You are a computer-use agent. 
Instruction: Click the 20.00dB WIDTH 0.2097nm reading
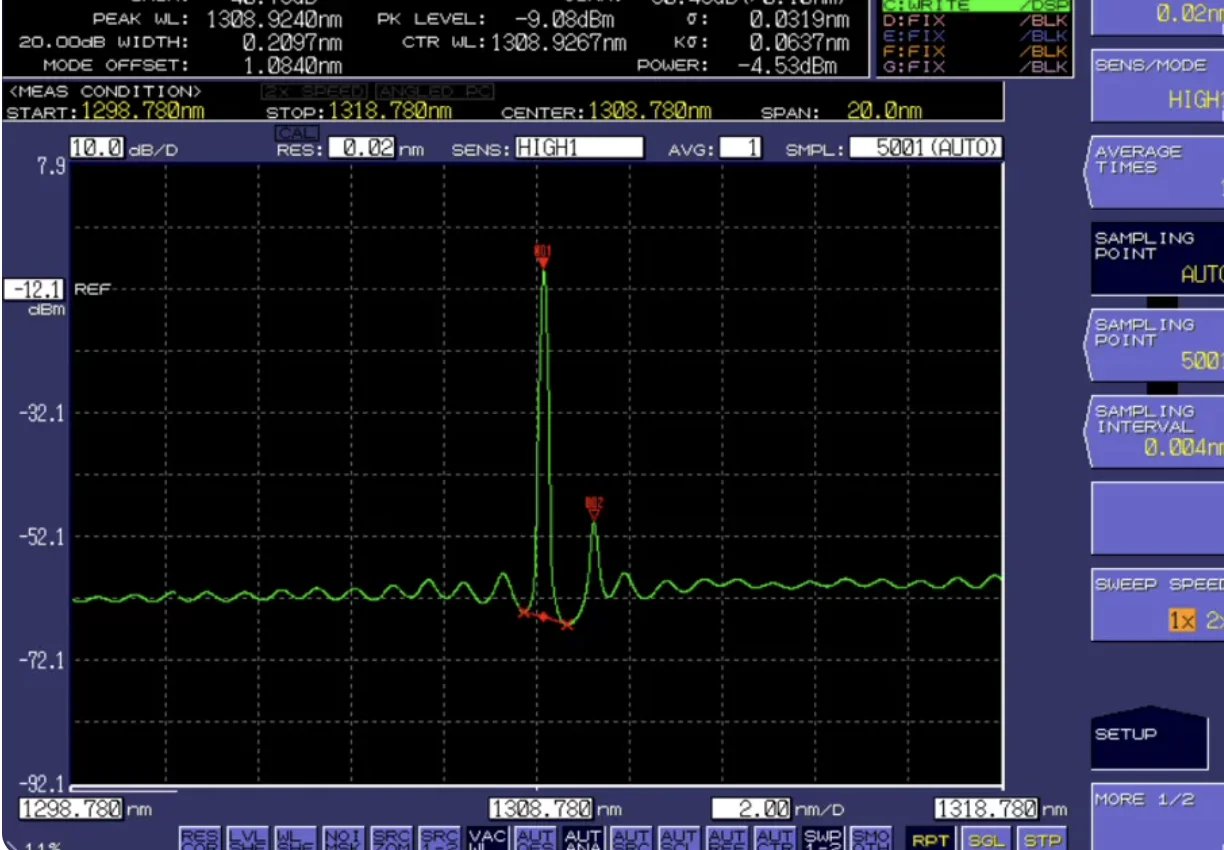point(292,43)
